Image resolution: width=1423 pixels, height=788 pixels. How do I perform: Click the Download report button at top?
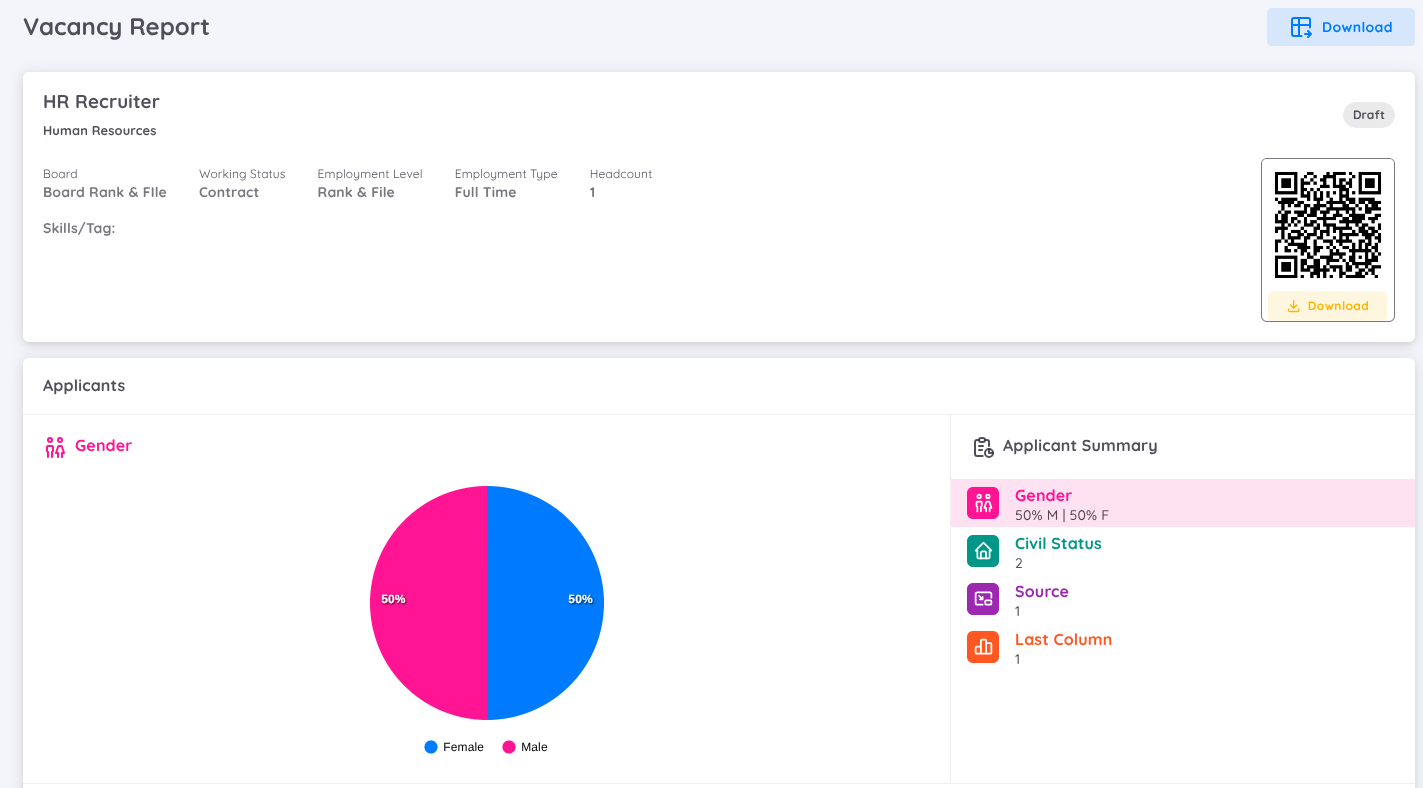[x=1342, y=27]
